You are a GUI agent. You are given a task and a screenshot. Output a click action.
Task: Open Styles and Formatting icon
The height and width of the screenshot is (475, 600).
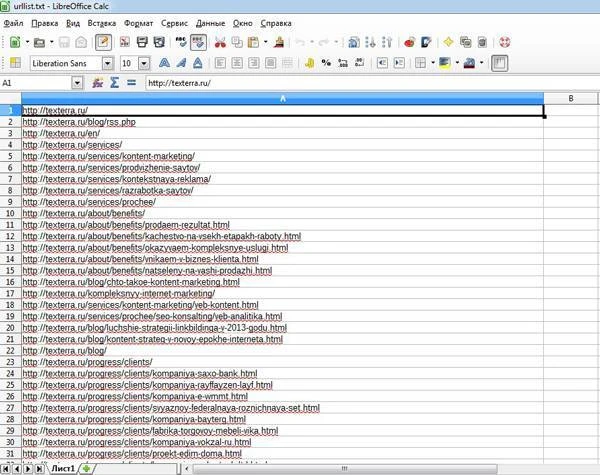15,63
